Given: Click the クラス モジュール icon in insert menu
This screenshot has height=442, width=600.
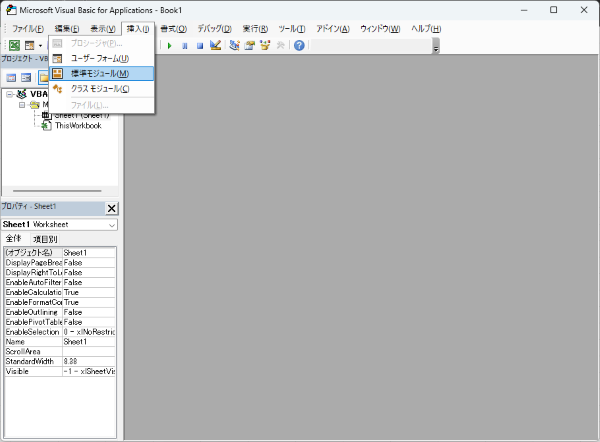Looking at the screenshot, I should point(57,89).
